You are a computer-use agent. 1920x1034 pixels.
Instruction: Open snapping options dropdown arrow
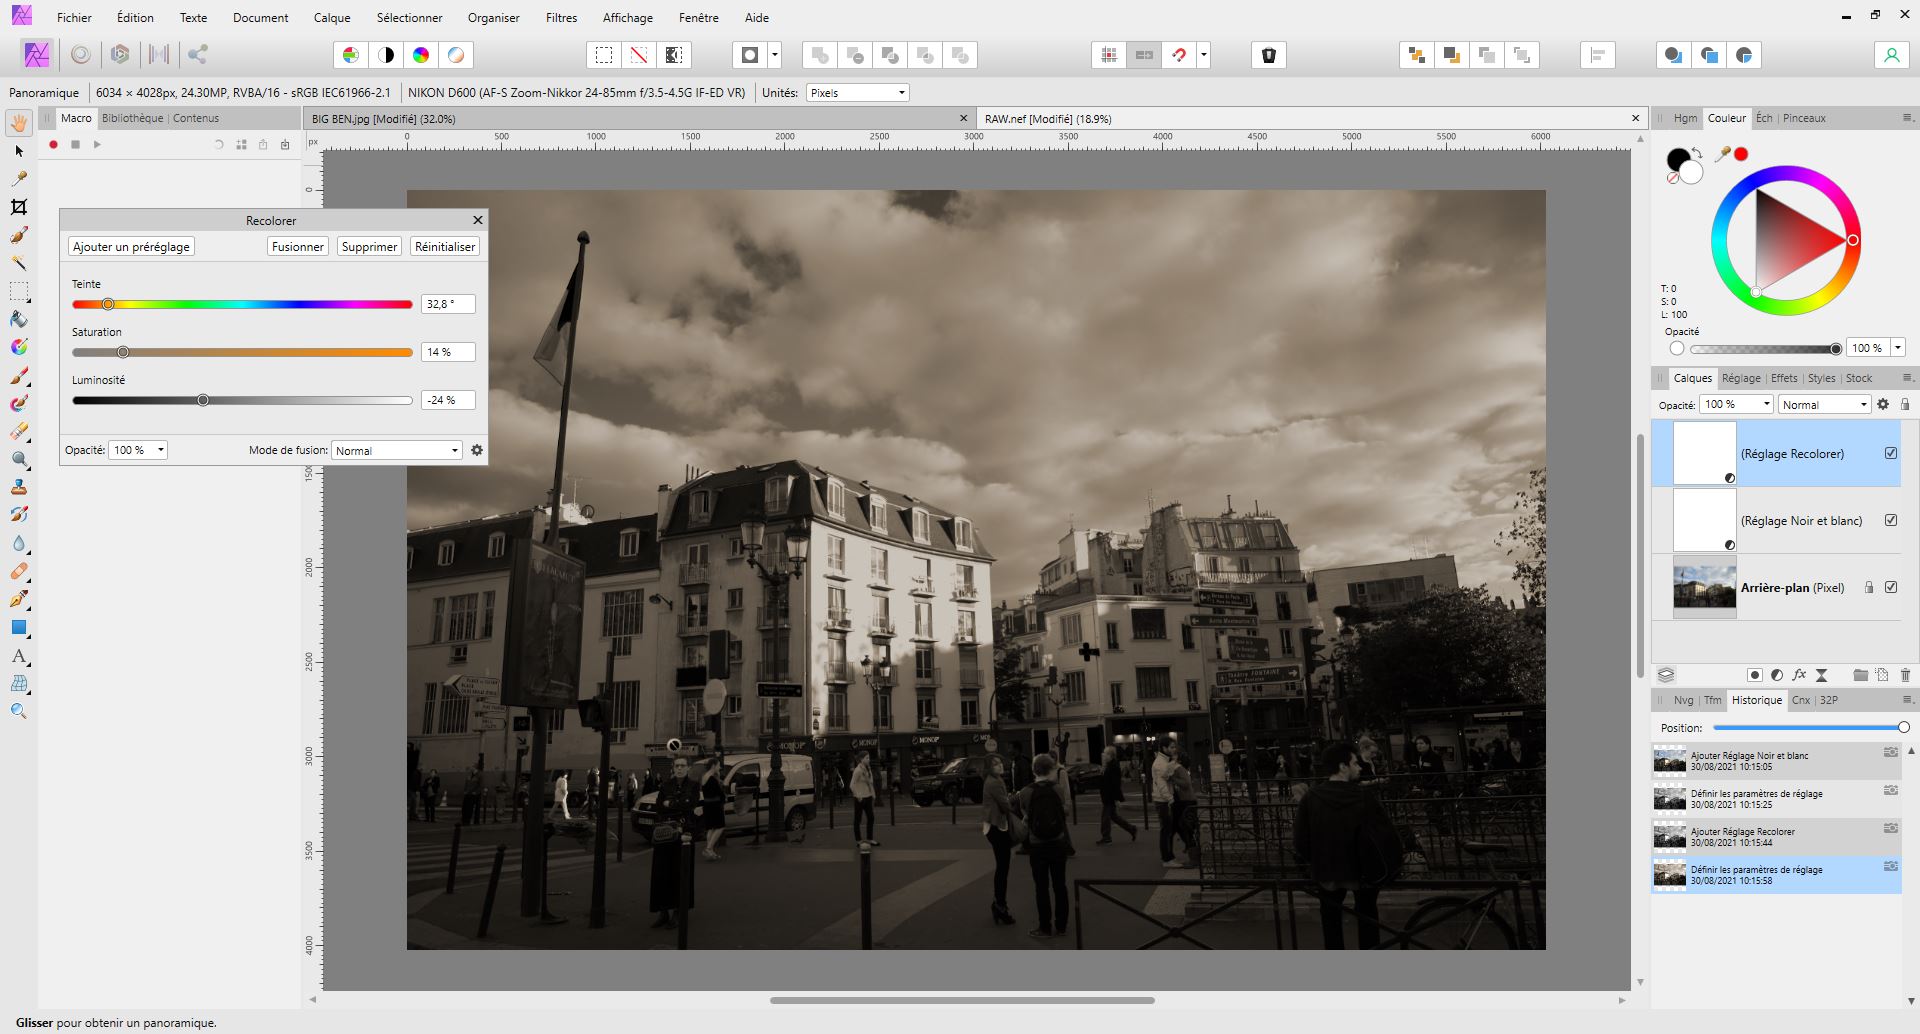pyautogui.click(x=1204, y=55)
